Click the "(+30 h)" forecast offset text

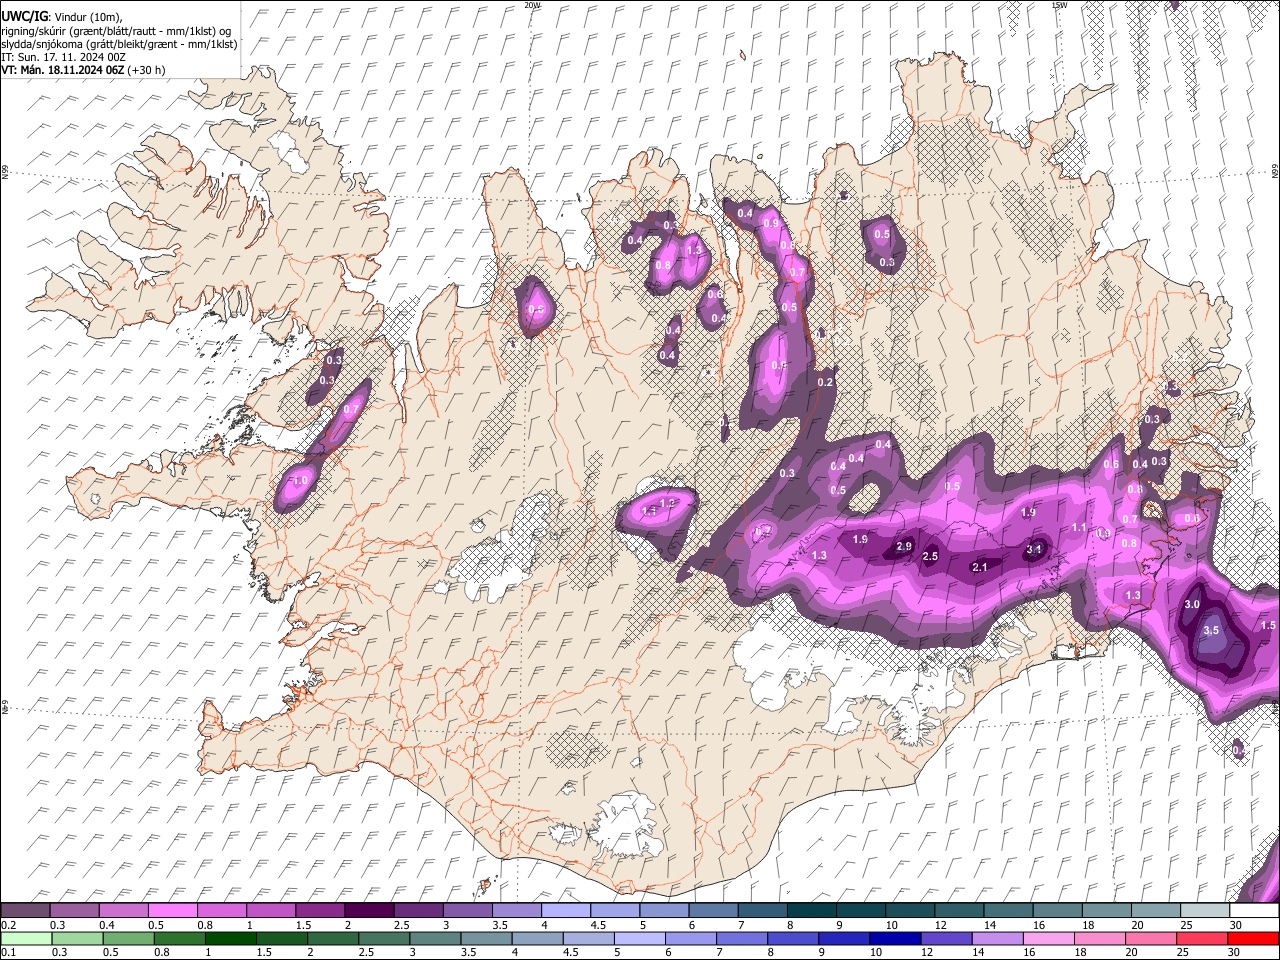click(x=146, y=70)
